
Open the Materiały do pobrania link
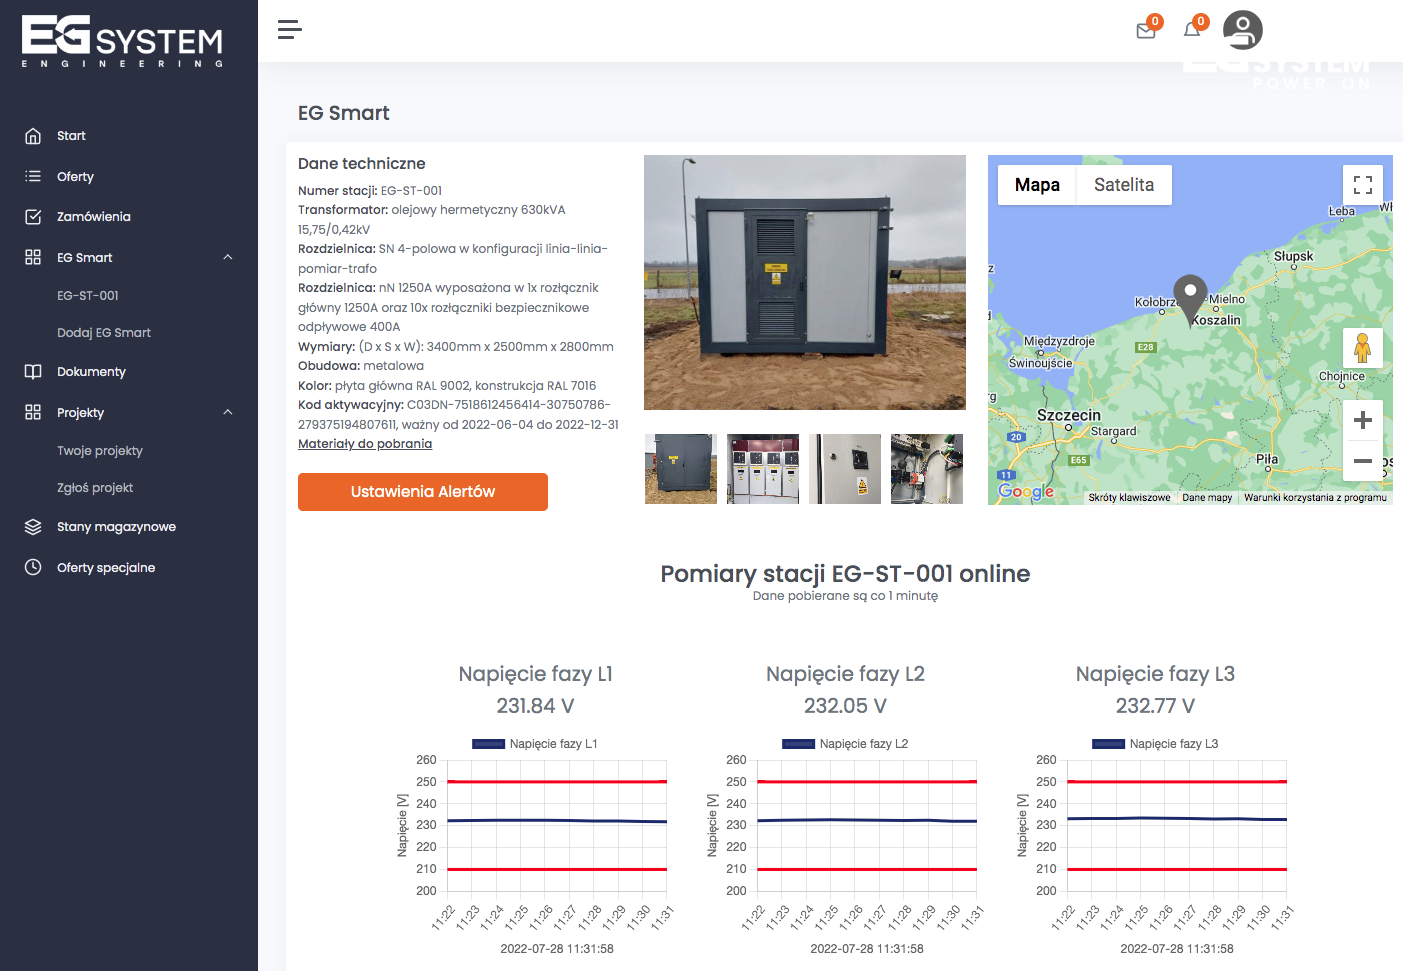pyautogui.click(x=365, y=444)
